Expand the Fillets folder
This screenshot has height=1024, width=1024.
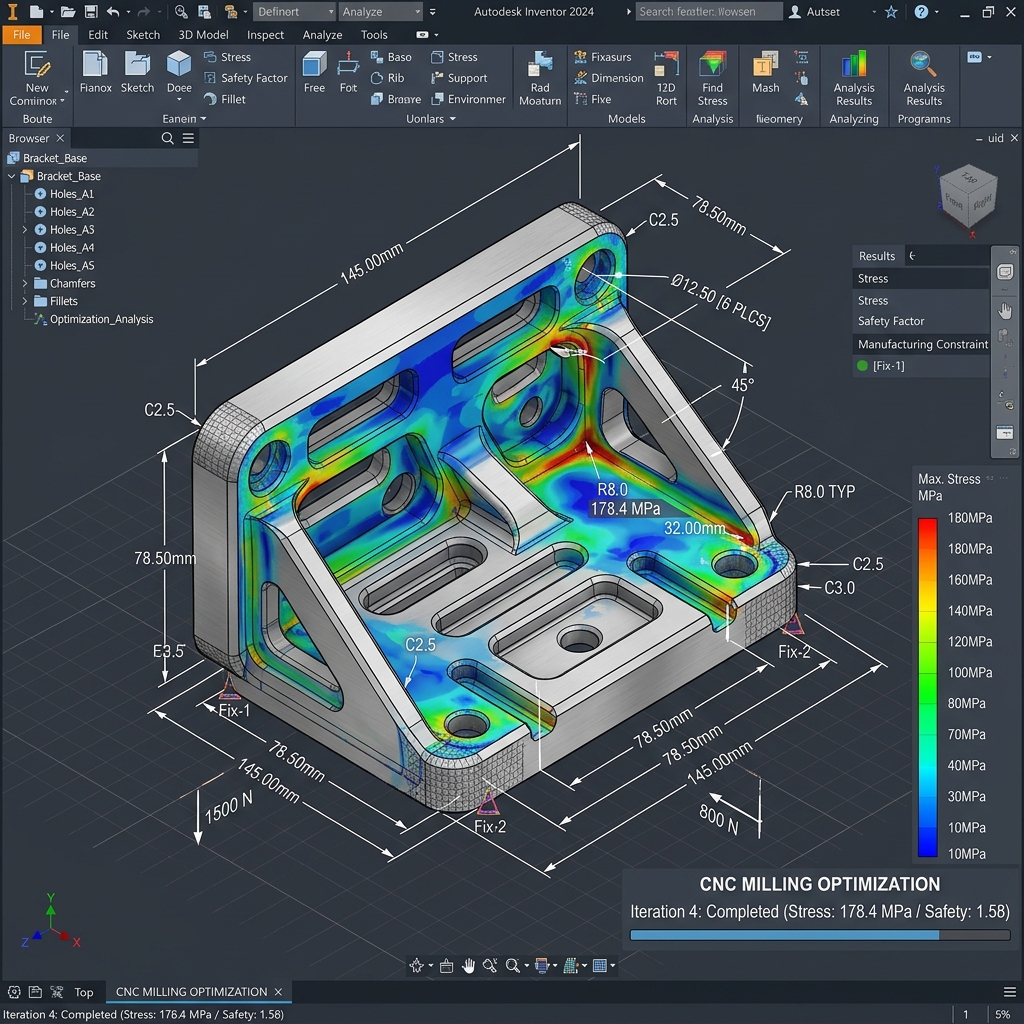pyautogui.click(x=25, y=301)
